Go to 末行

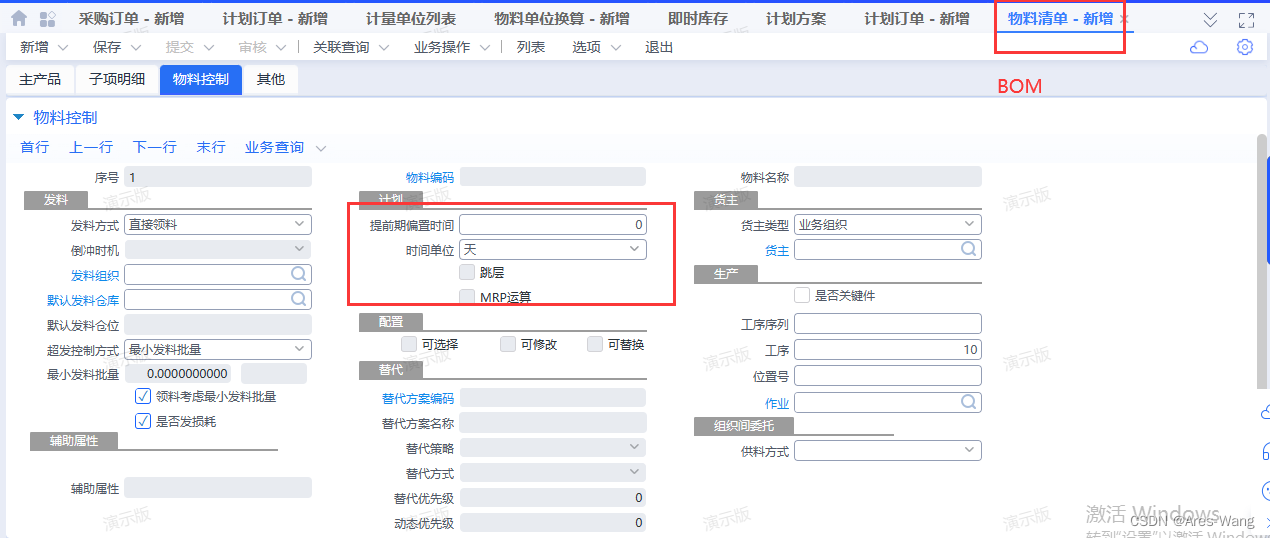211,147
